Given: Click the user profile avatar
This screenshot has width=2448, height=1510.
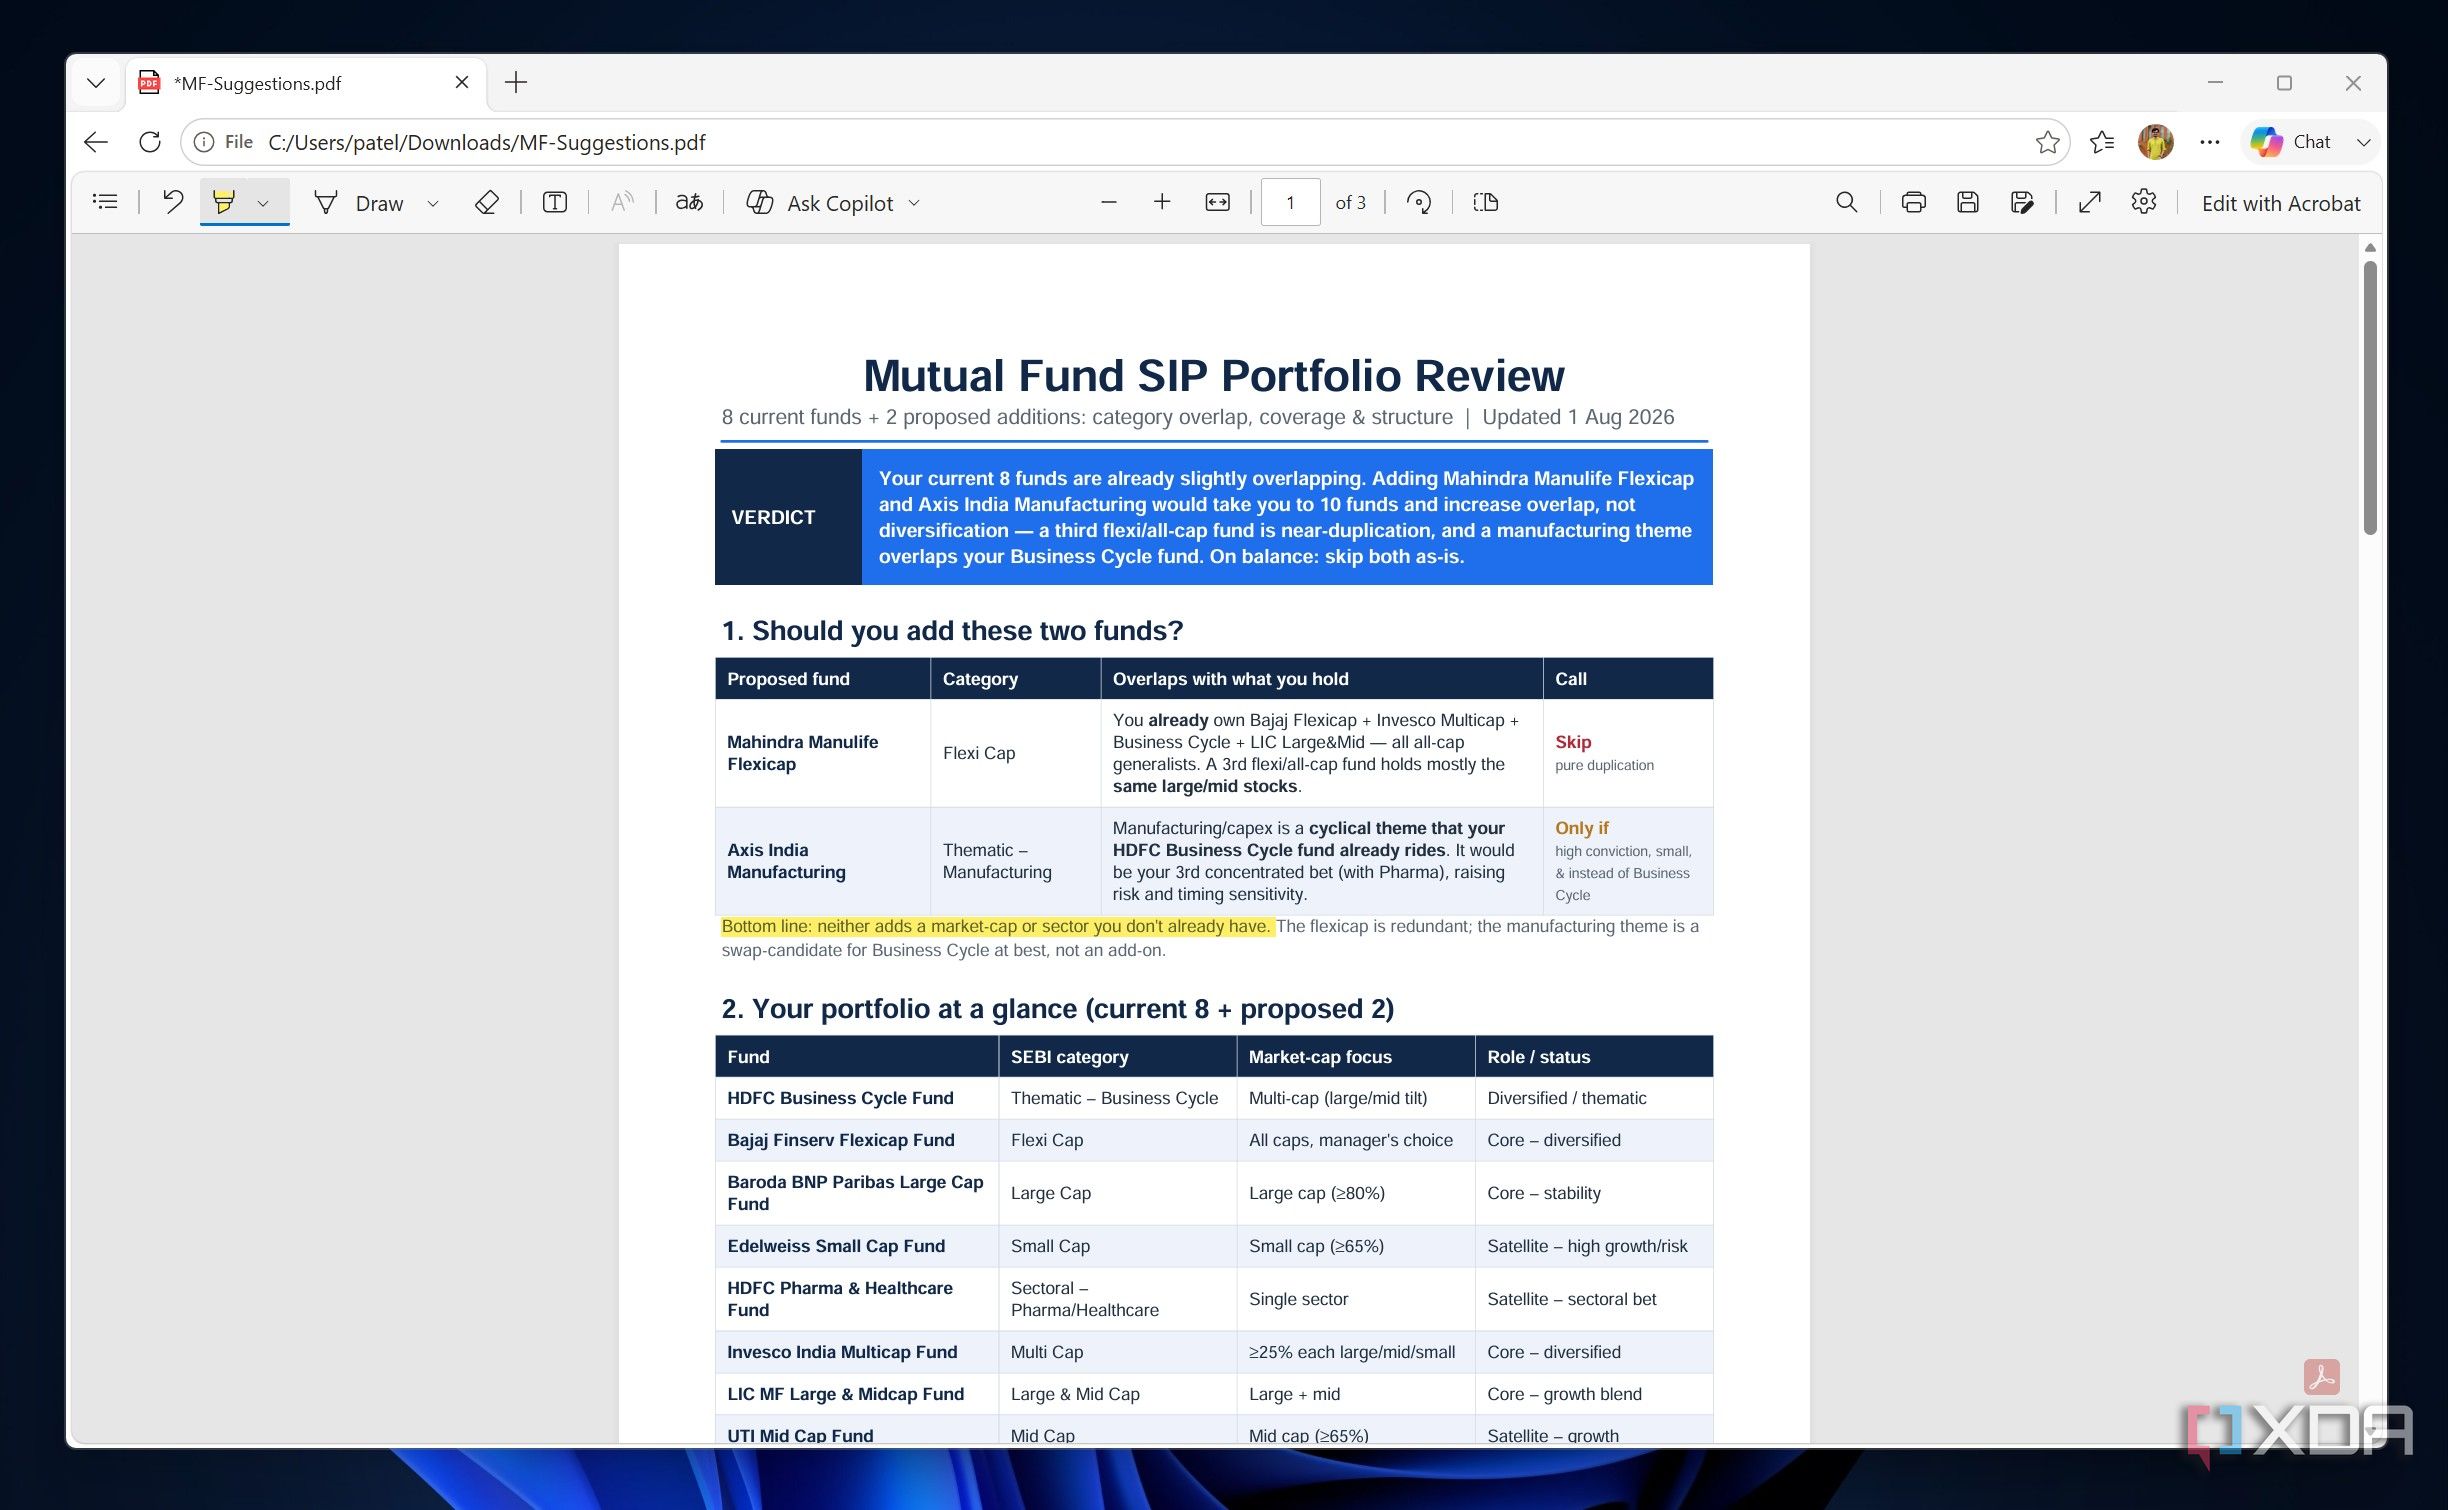Looking at the screenshot, I should pyautogui.click(x=2155, y=142).
